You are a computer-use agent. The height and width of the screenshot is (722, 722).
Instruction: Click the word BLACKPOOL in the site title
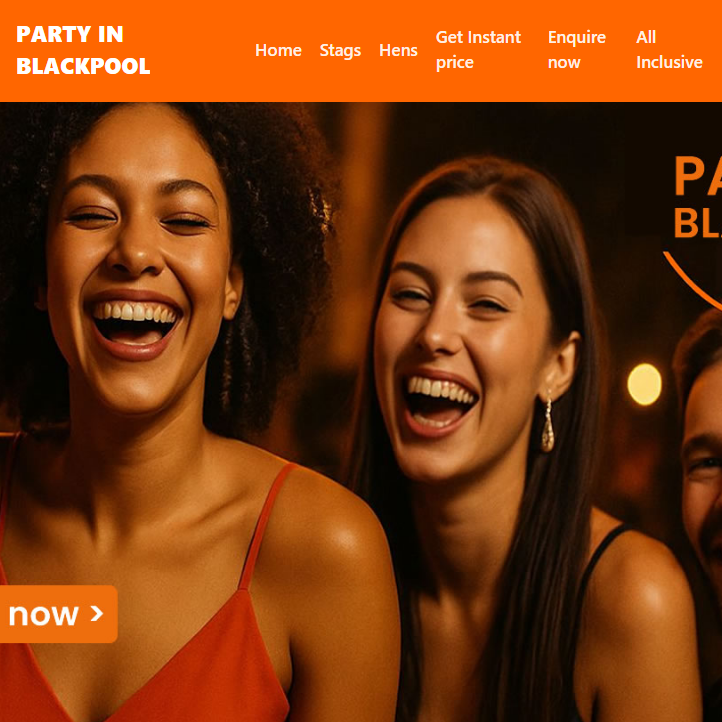83,66
